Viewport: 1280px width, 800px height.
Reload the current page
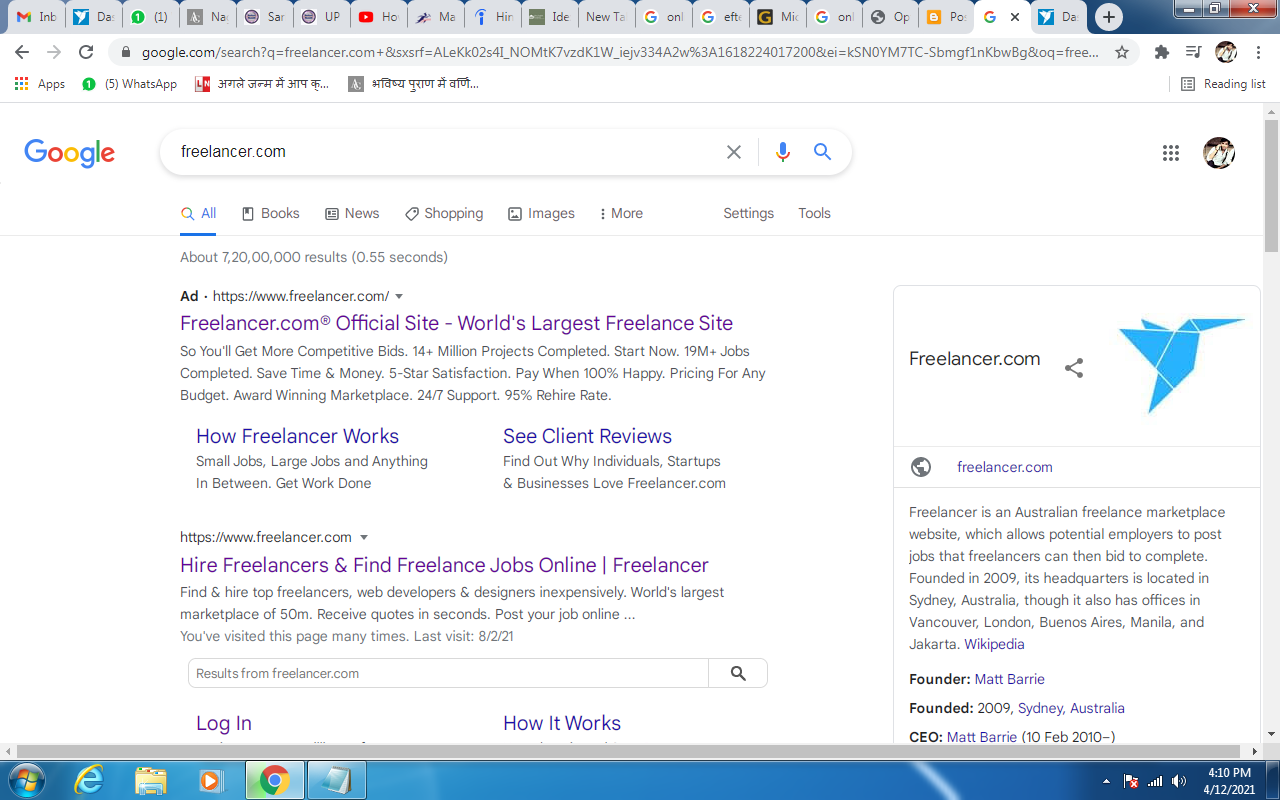coord(86,52)
